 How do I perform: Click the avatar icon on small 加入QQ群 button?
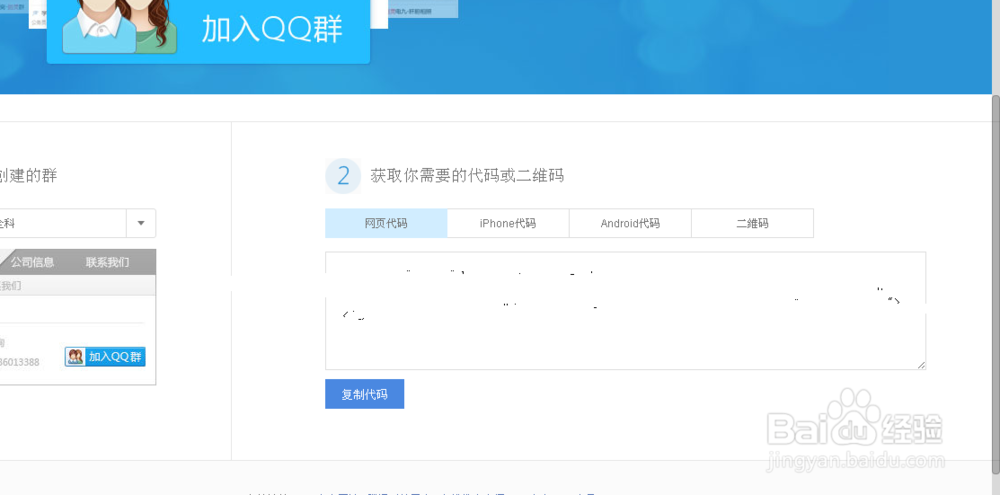(75, 357)
